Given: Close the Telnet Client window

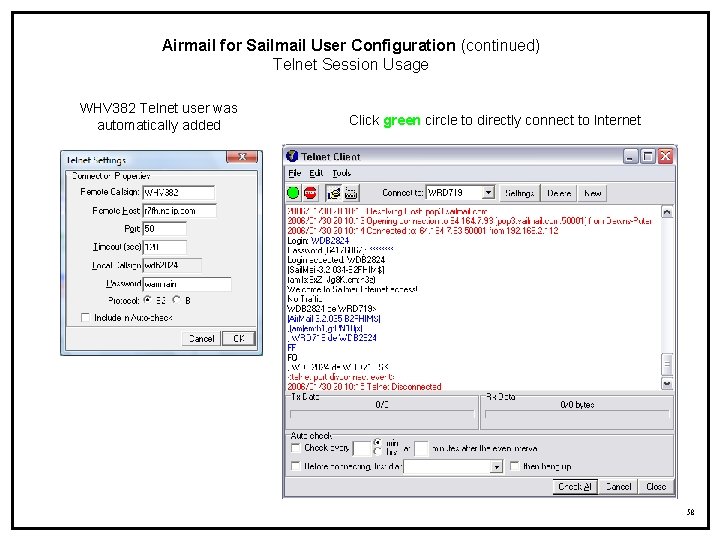Looking at the screenshot, I should coord(665,157).
